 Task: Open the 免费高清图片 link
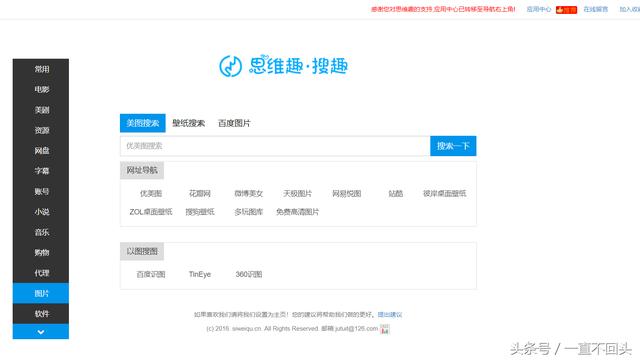[x=298, y=212]
